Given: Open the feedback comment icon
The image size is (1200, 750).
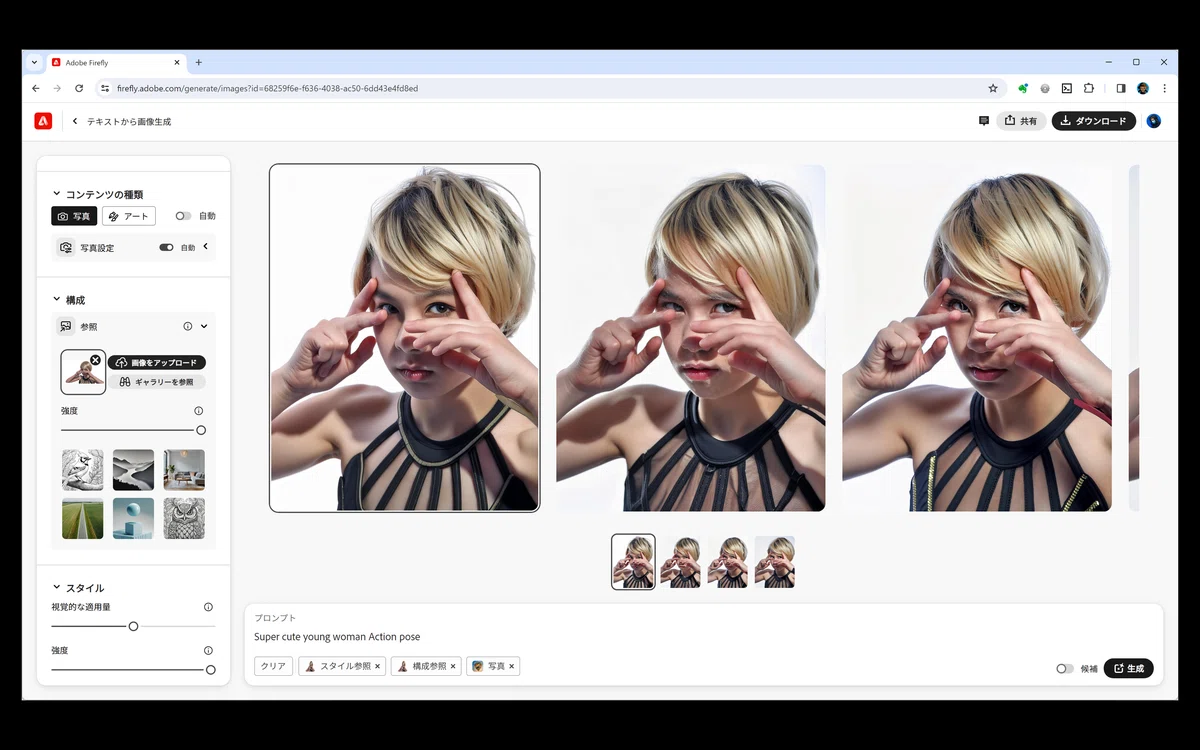Looking at the screenshot, I should [984, 121].
